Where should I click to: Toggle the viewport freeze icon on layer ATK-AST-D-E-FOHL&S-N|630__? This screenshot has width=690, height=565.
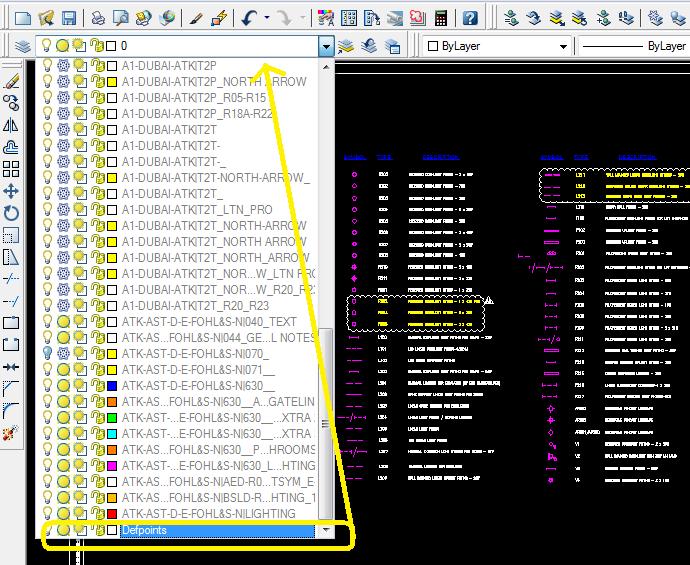[x=80, y=385]
